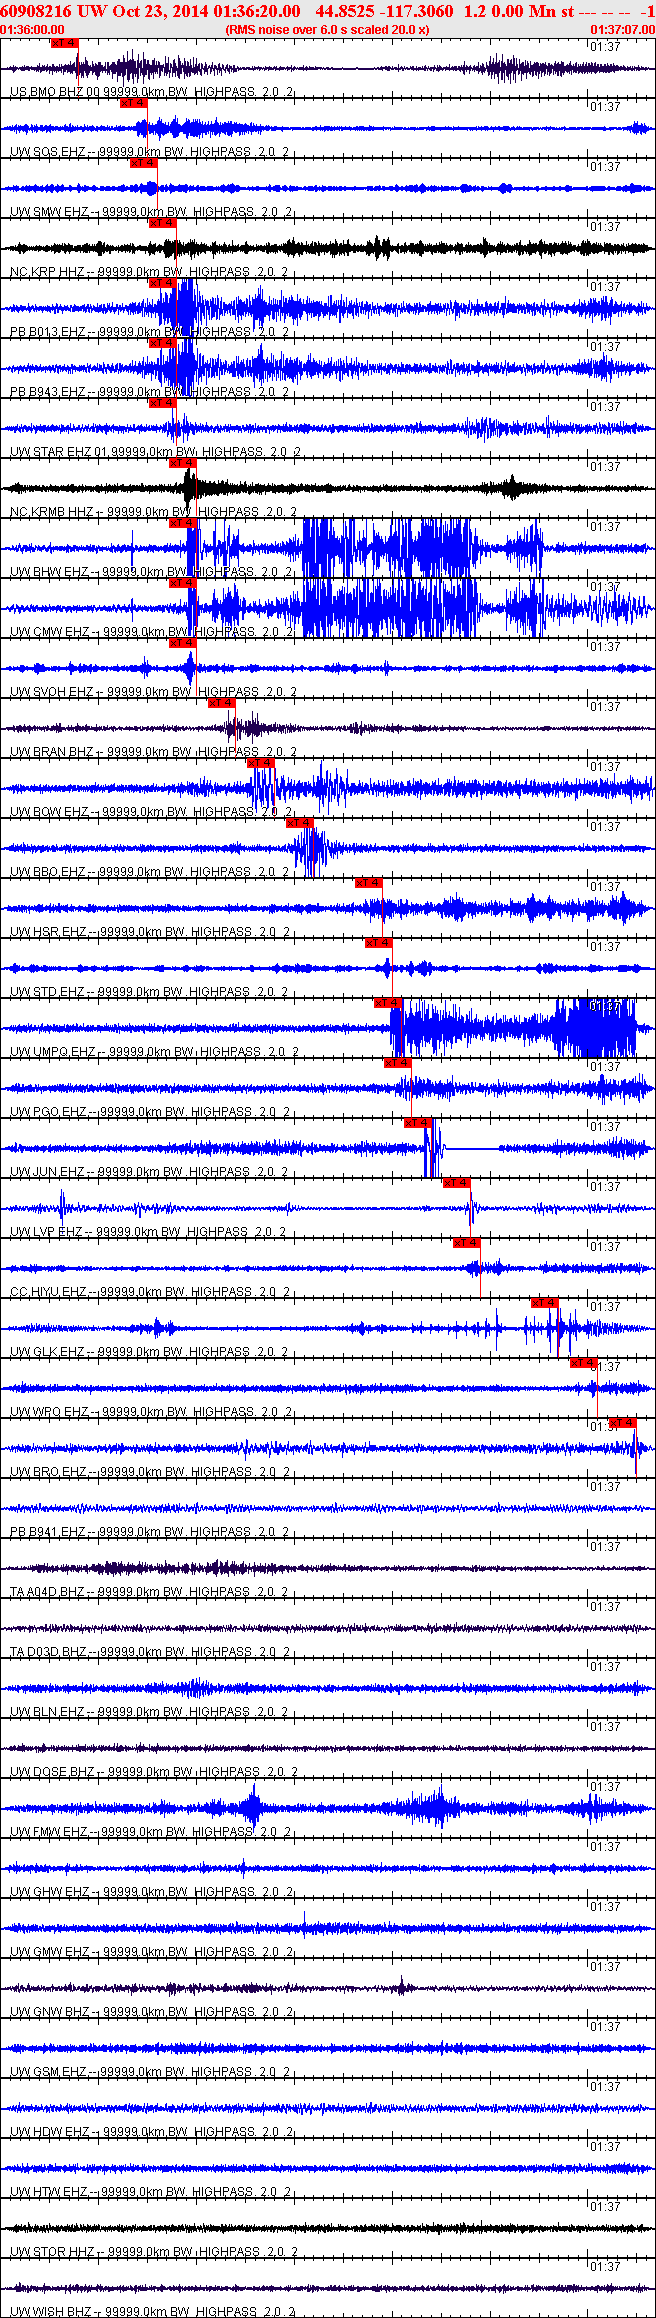Click the UW BOW EHZ station label
The height and width of the screenshot is (2318, 656).
coord(151,812)
